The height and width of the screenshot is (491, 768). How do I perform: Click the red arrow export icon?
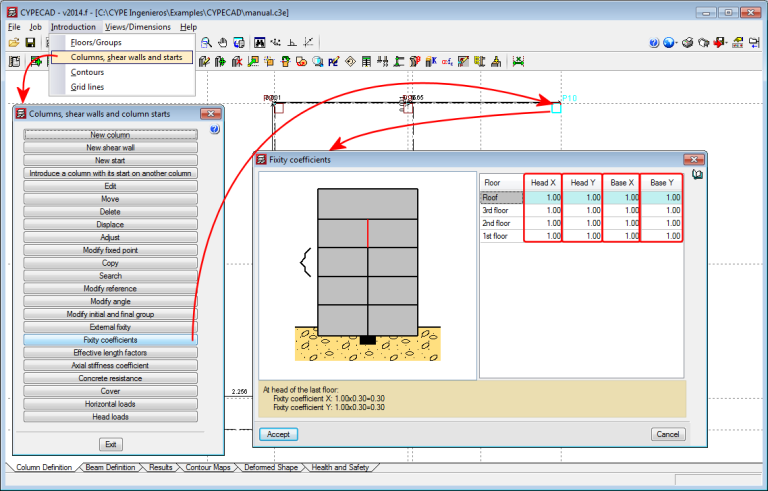click(x=719, y=43)
